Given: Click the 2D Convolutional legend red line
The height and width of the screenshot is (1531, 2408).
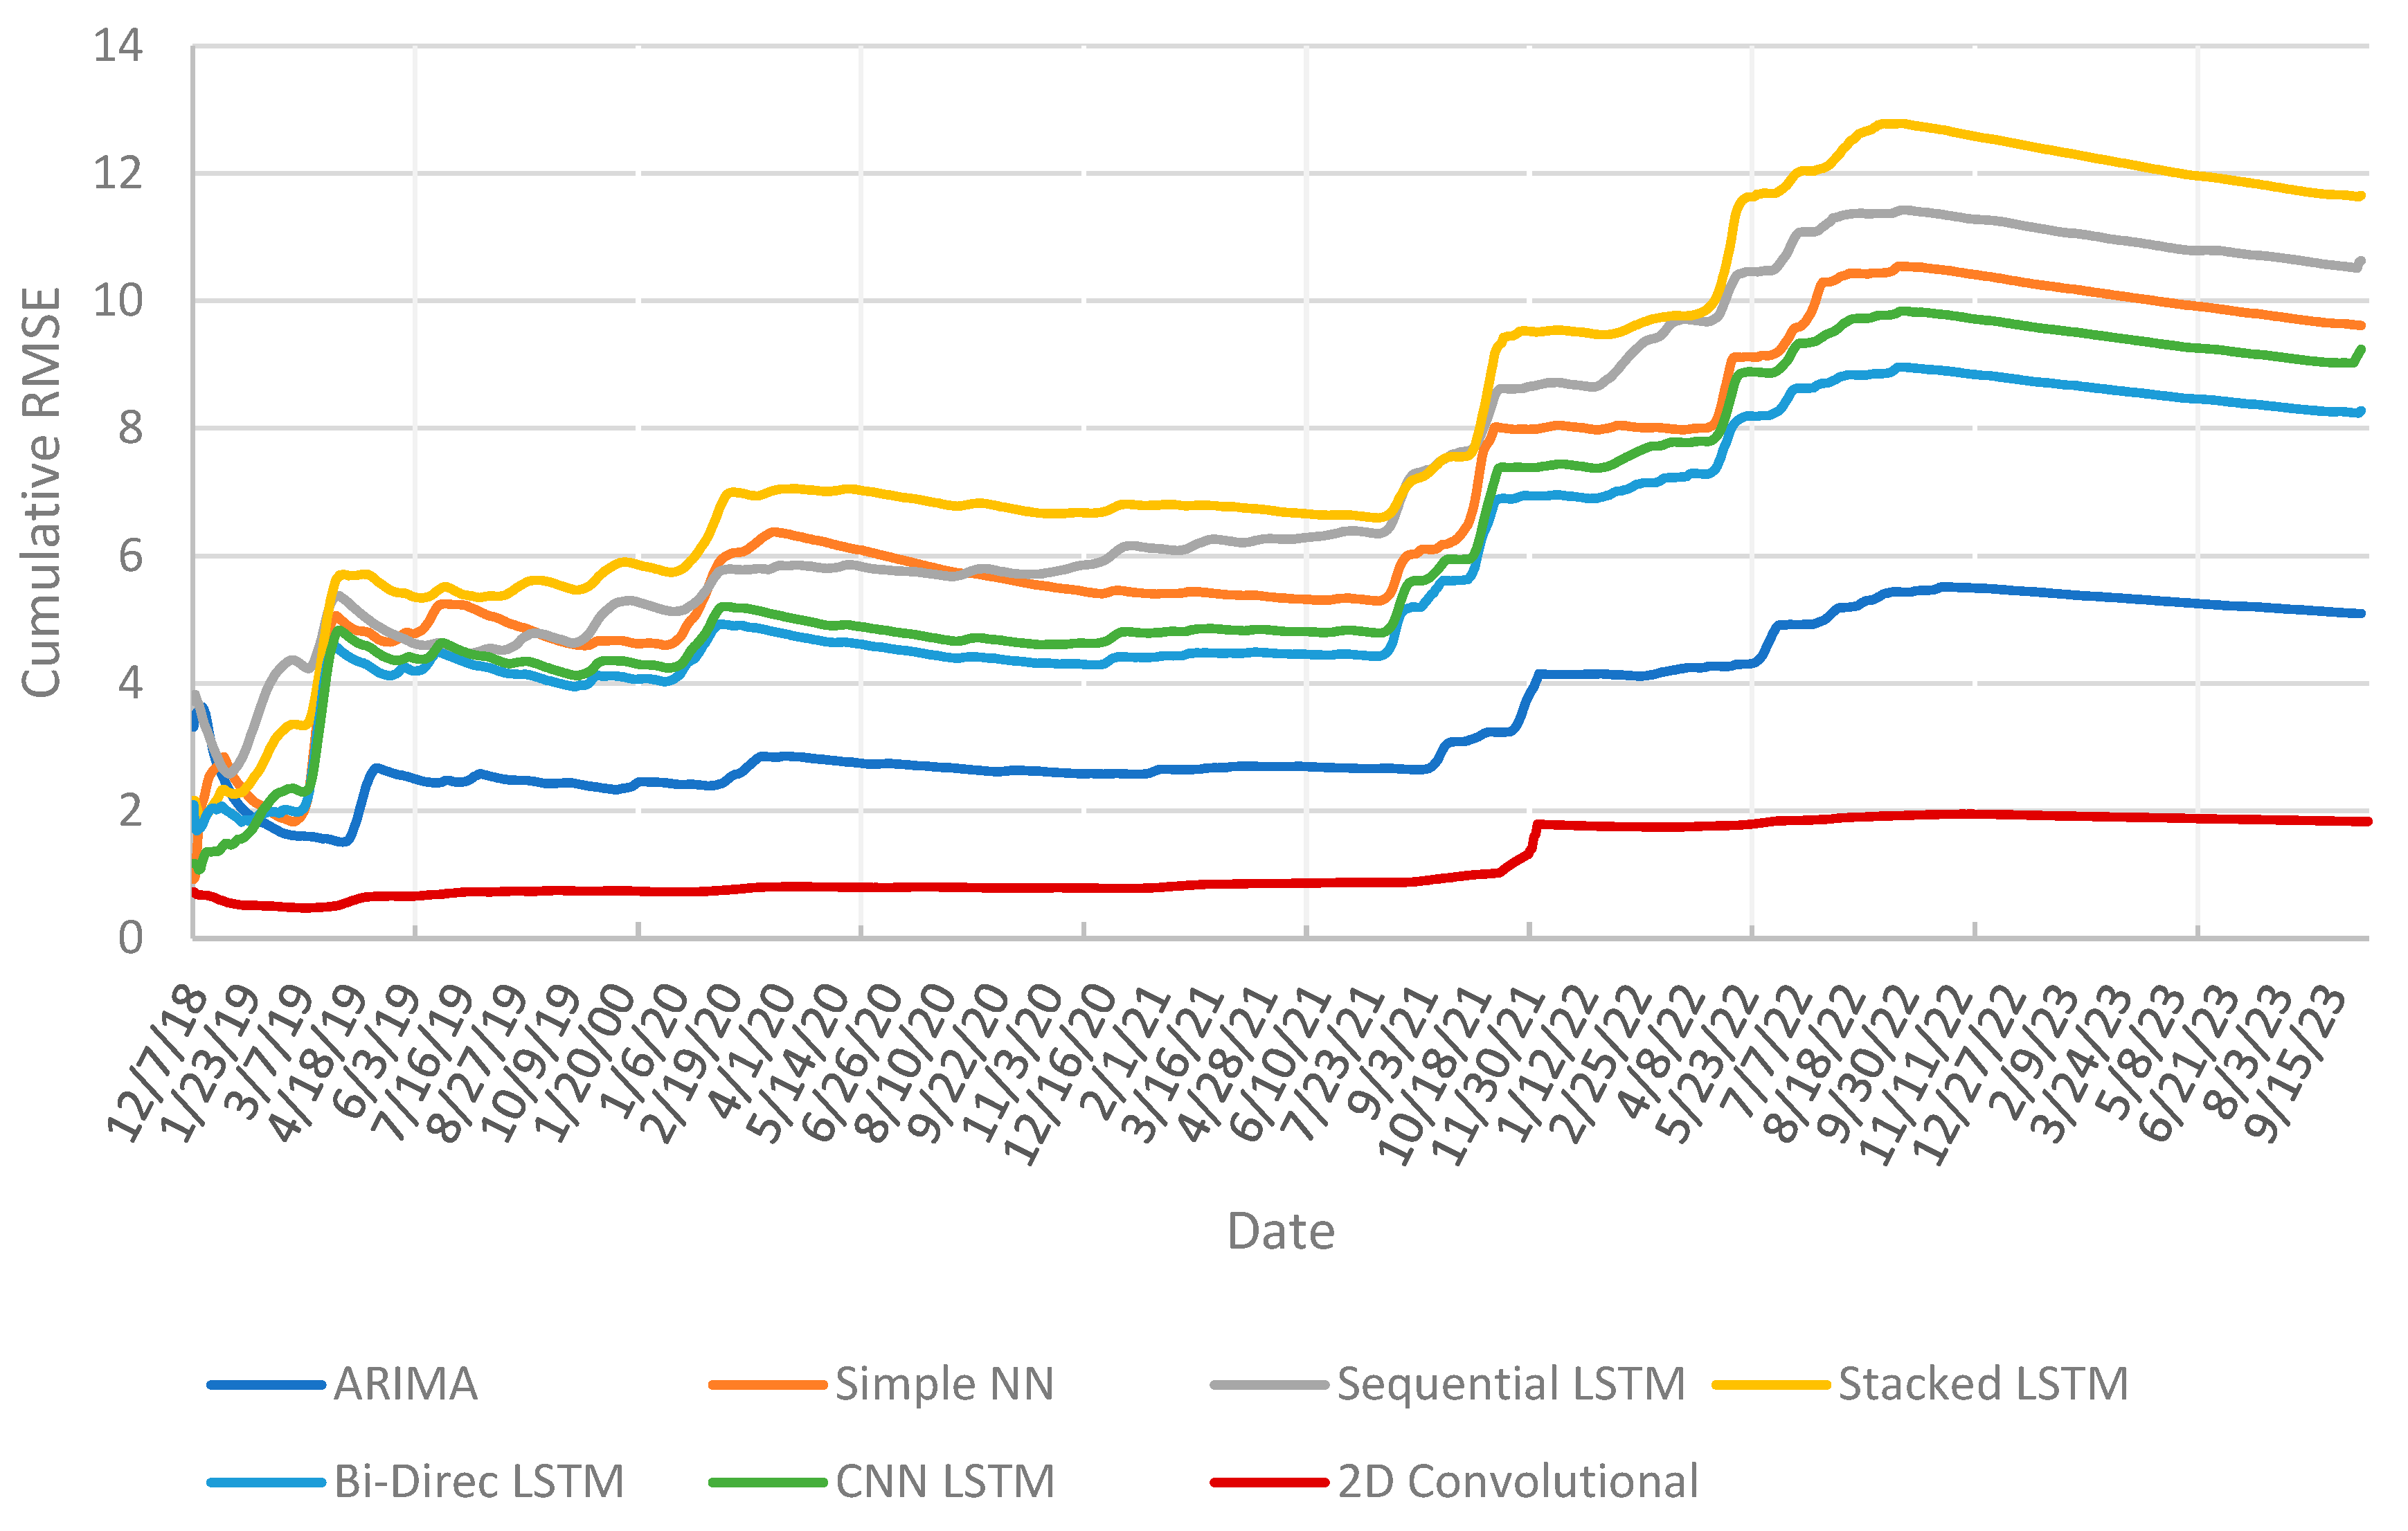Looking at the screenshot, I should coord(1269,1482).
